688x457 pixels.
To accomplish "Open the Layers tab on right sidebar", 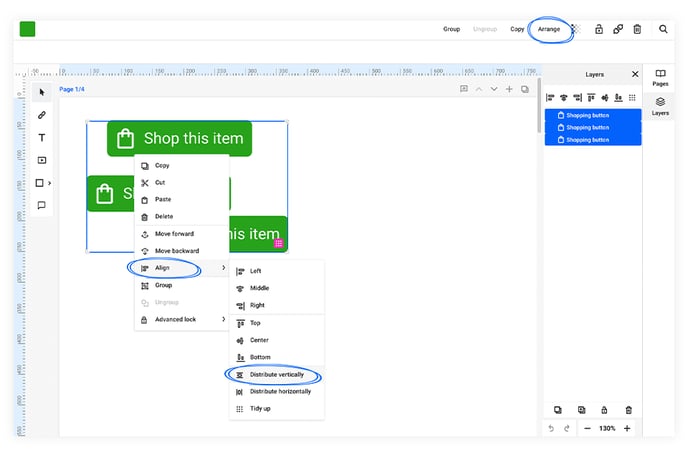I will click(660, 107).
